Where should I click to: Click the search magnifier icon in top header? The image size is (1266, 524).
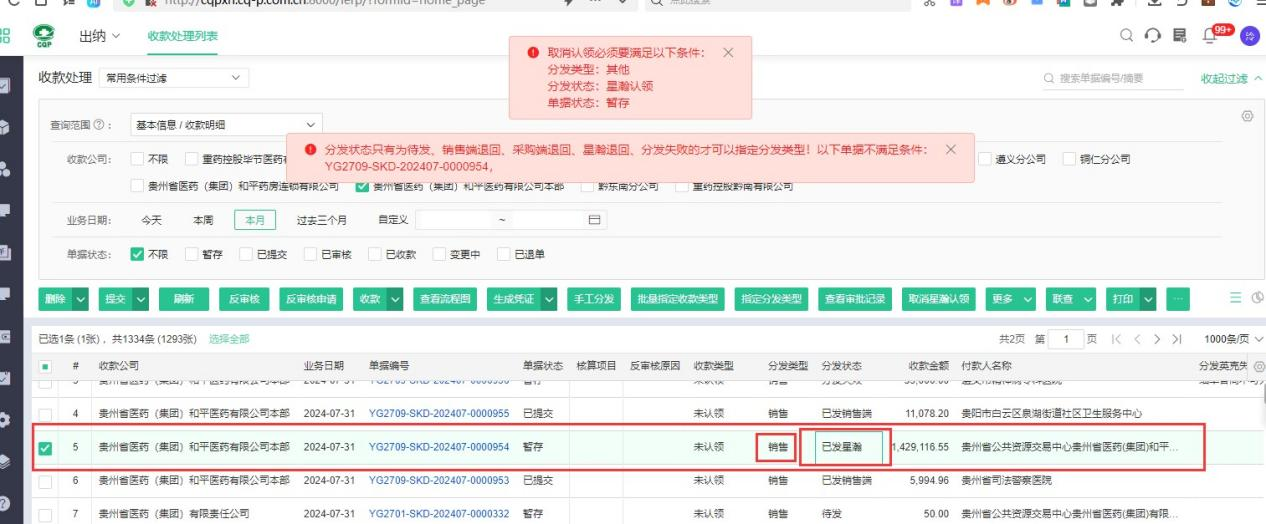pos(1126,36)
